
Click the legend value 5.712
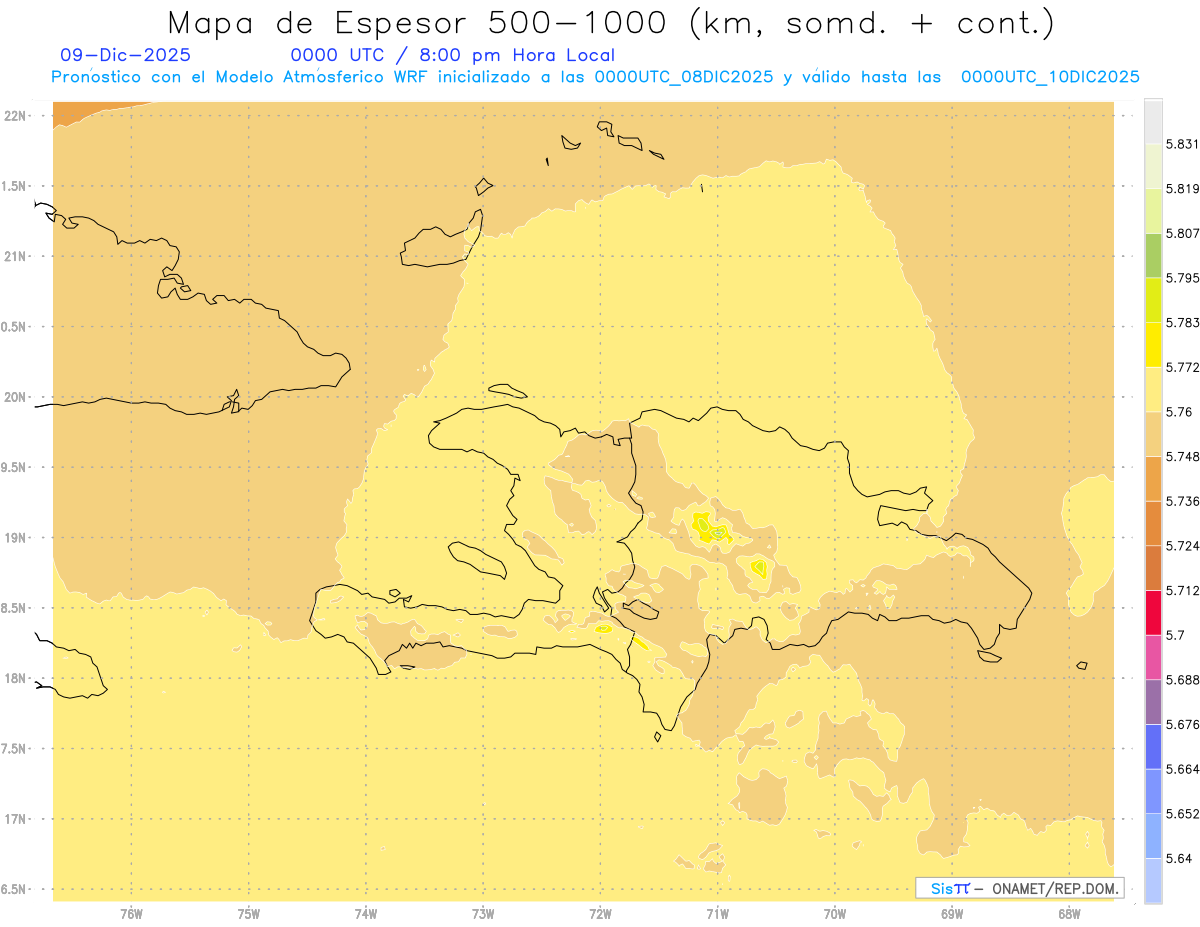(1182, 590)
